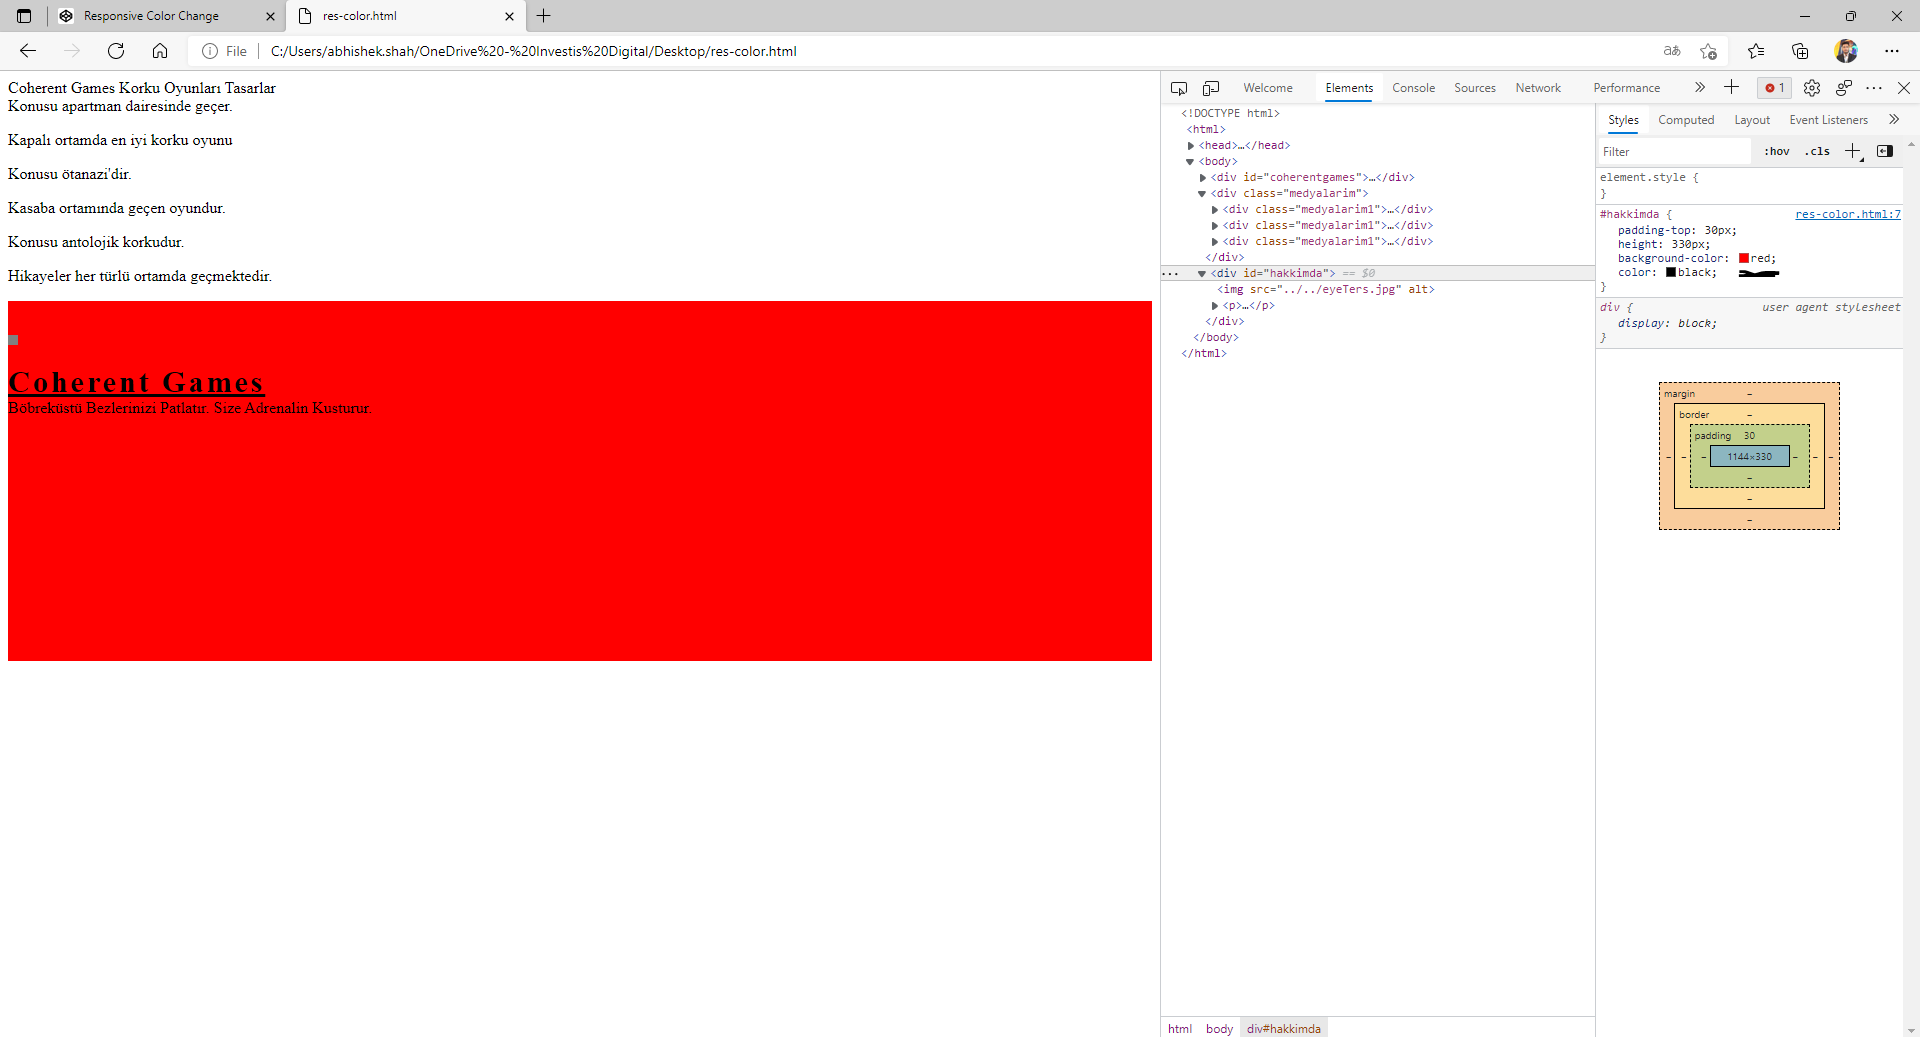Expand the p element node
1920x1037 pixels.
click(1215, 306)
